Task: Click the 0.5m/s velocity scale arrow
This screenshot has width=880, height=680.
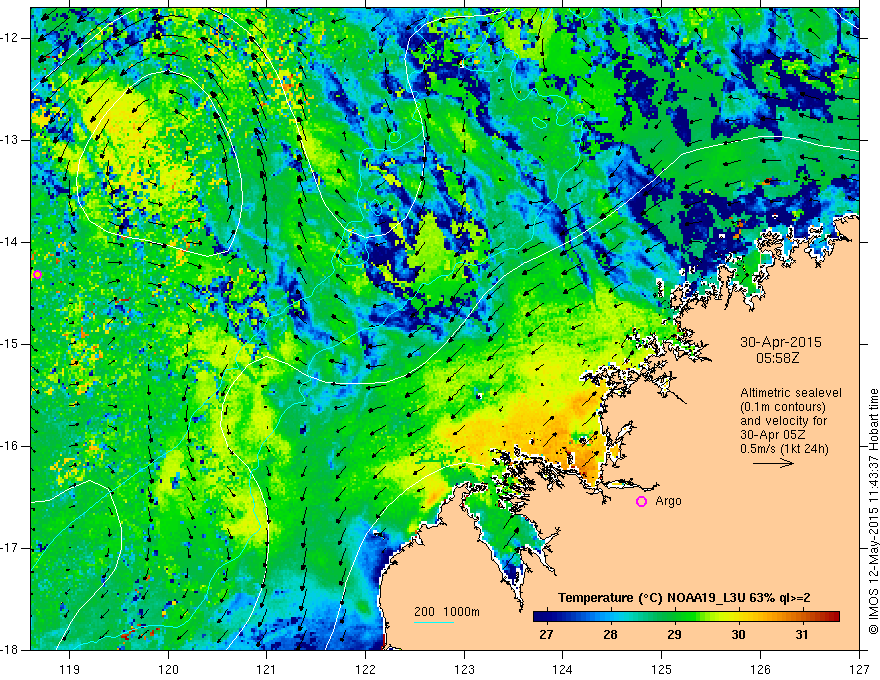Action: click(x=773, y=463)
